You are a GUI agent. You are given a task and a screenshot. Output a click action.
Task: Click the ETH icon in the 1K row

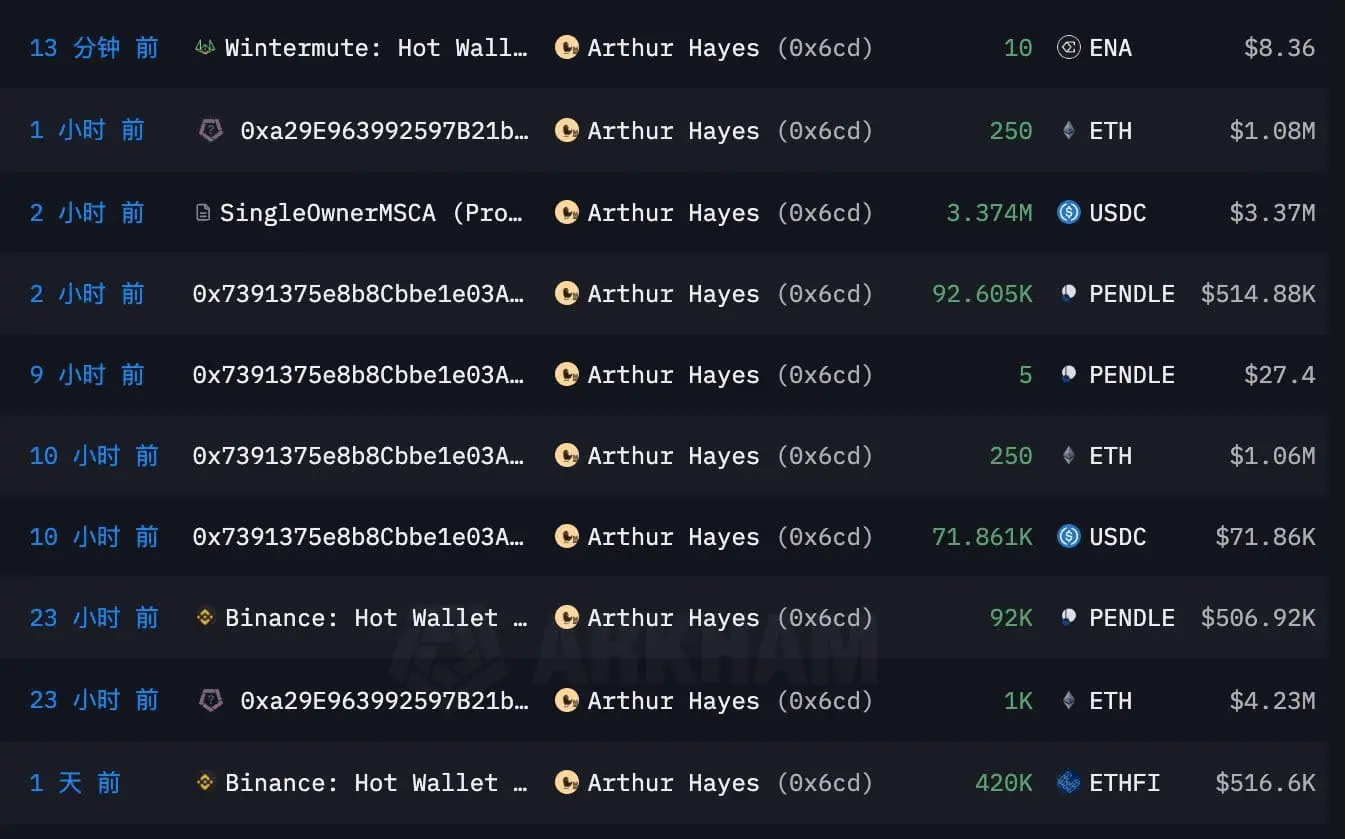pos(1068,701)
